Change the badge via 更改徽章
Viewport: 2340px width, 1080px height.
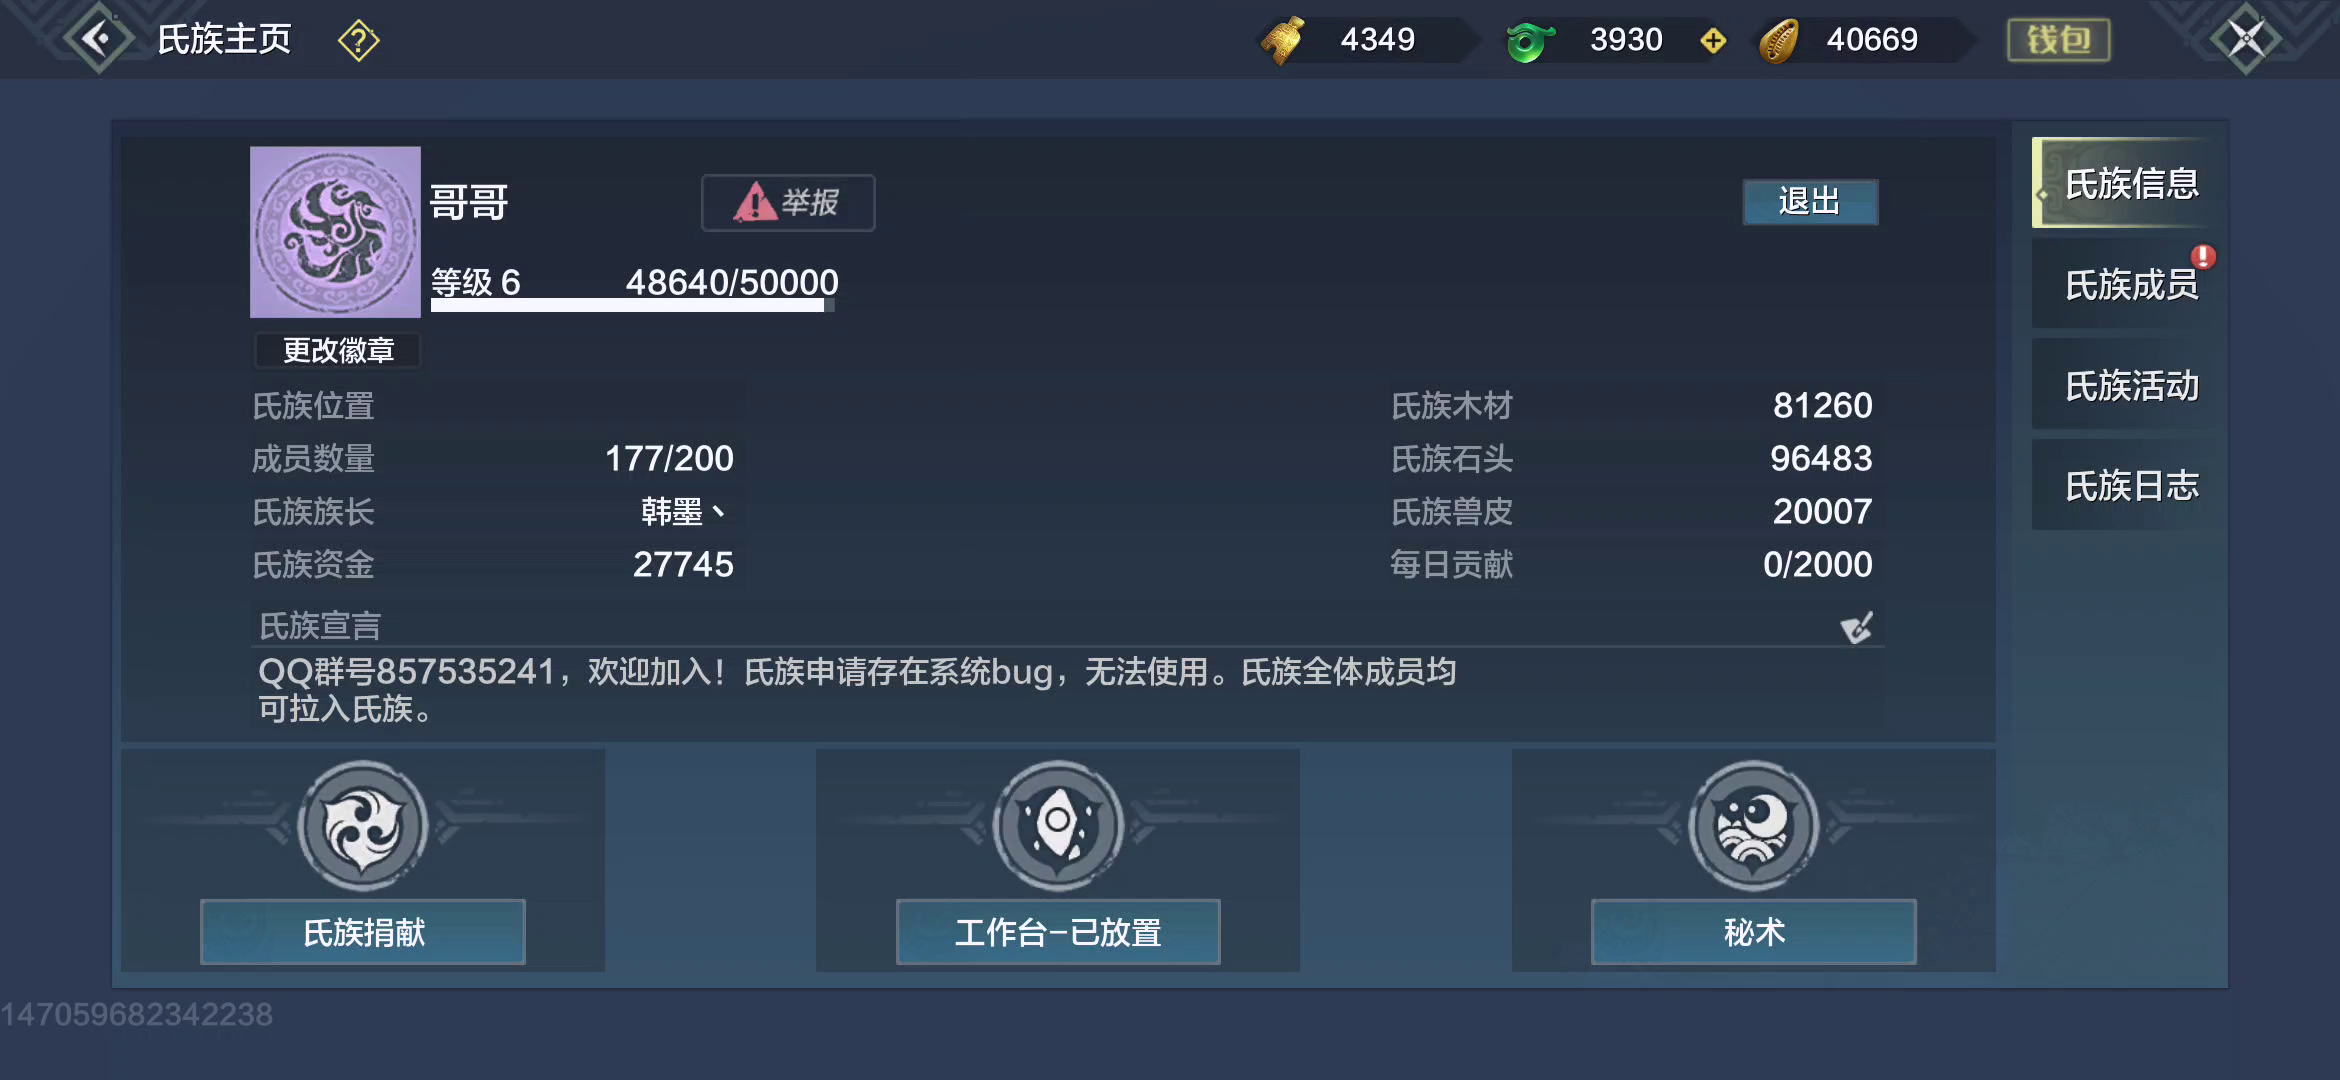(x=337, y=351)
